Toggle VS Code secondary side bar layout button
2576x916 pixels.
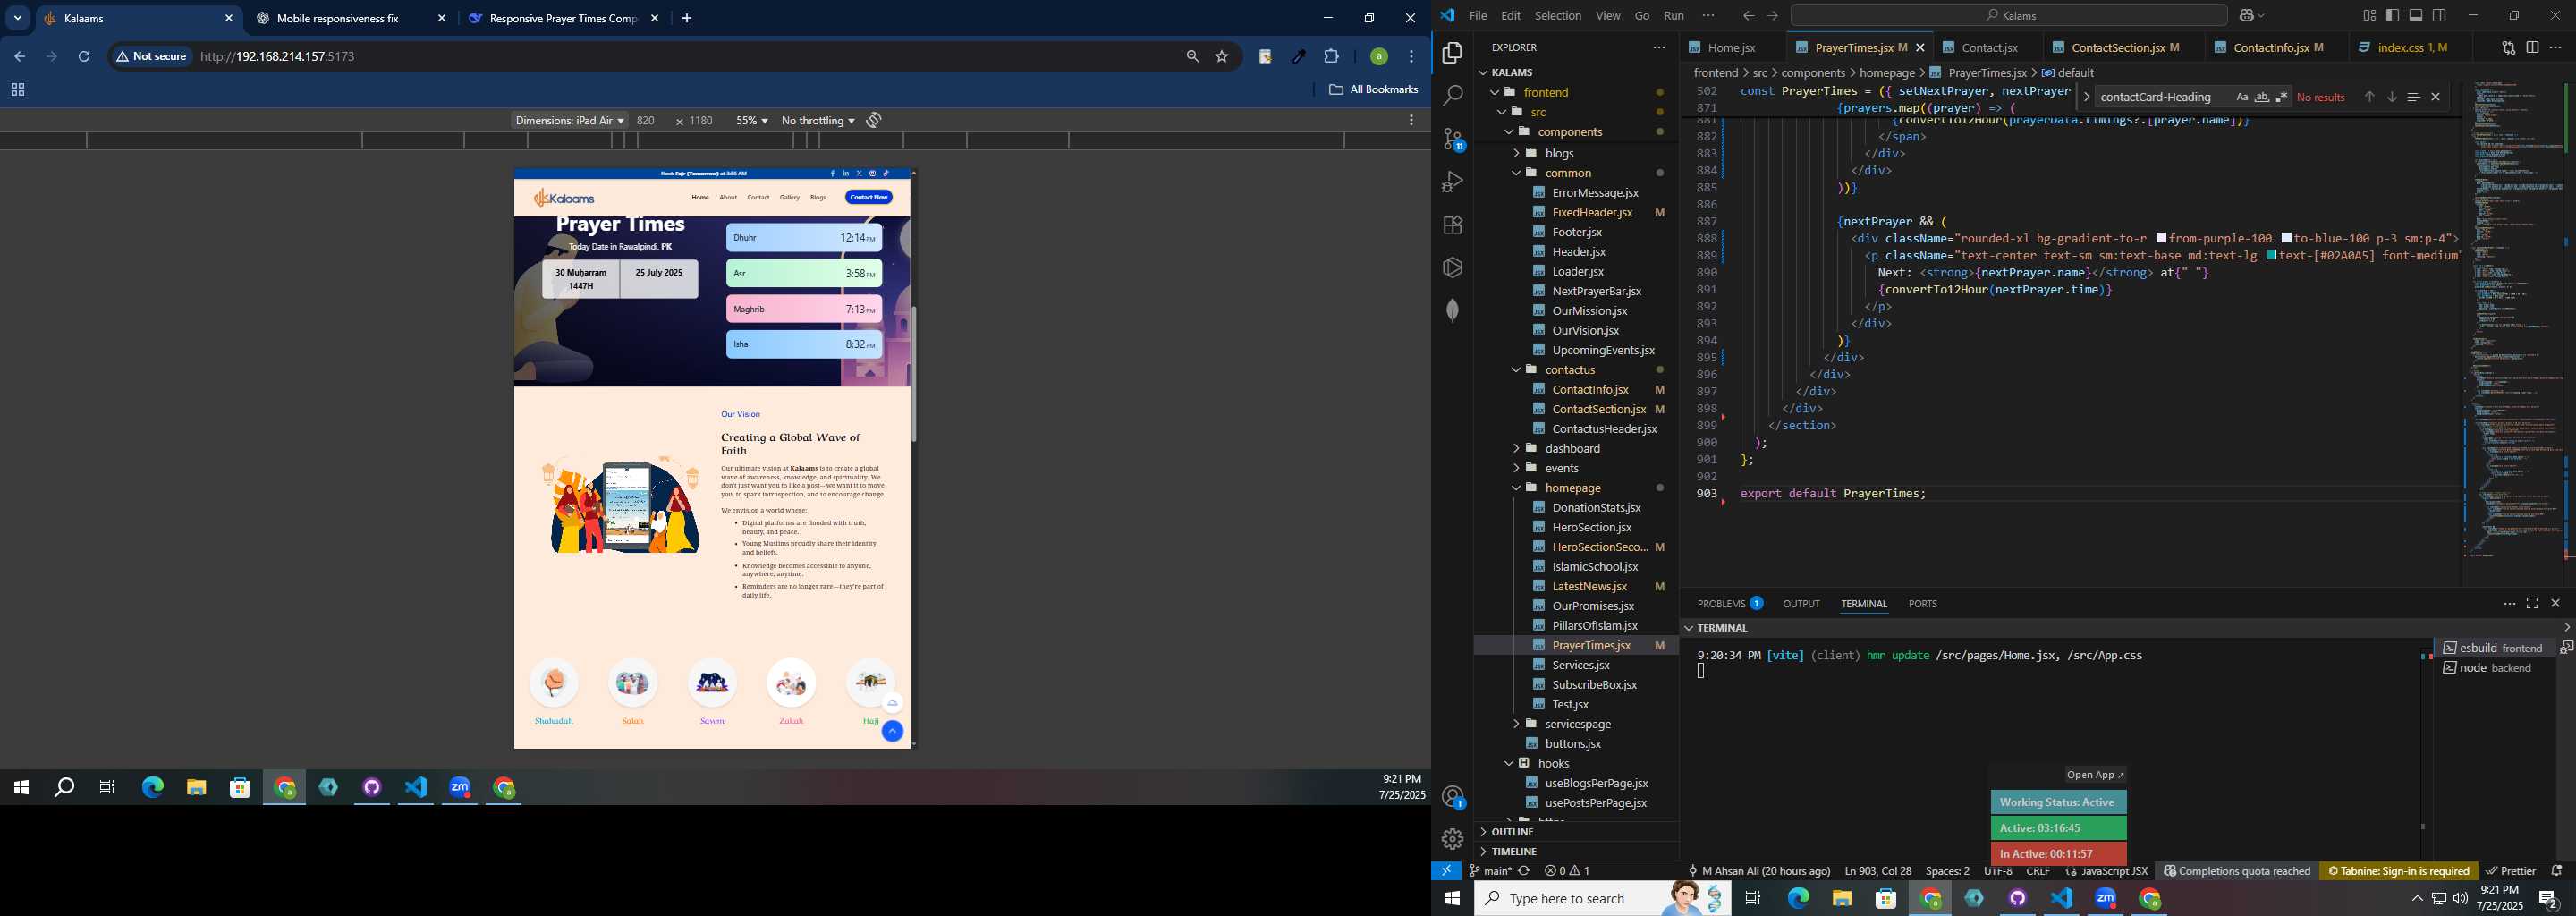tap(2439, 15)
